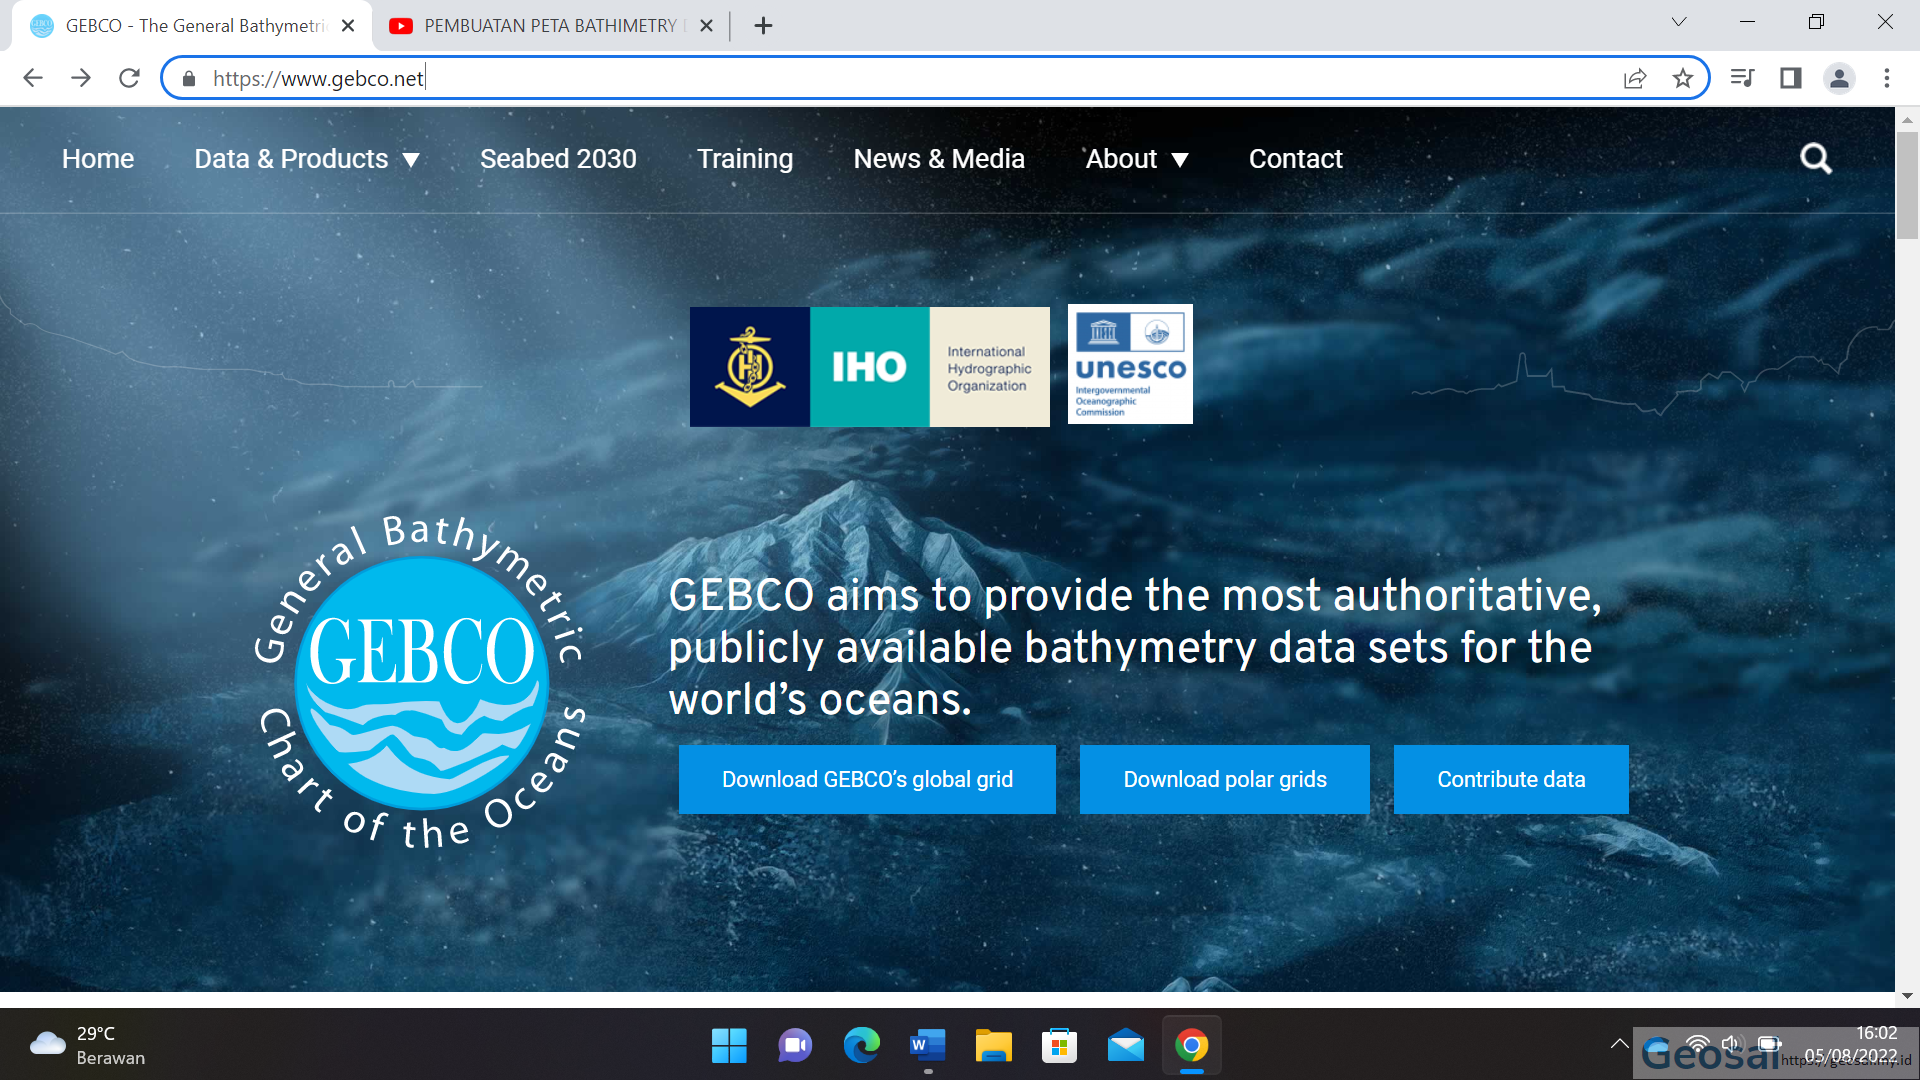Image resolution: width=1920 pixels, height=1080 pixels.
Task: Click the browser back arrow
Action: 33,78
